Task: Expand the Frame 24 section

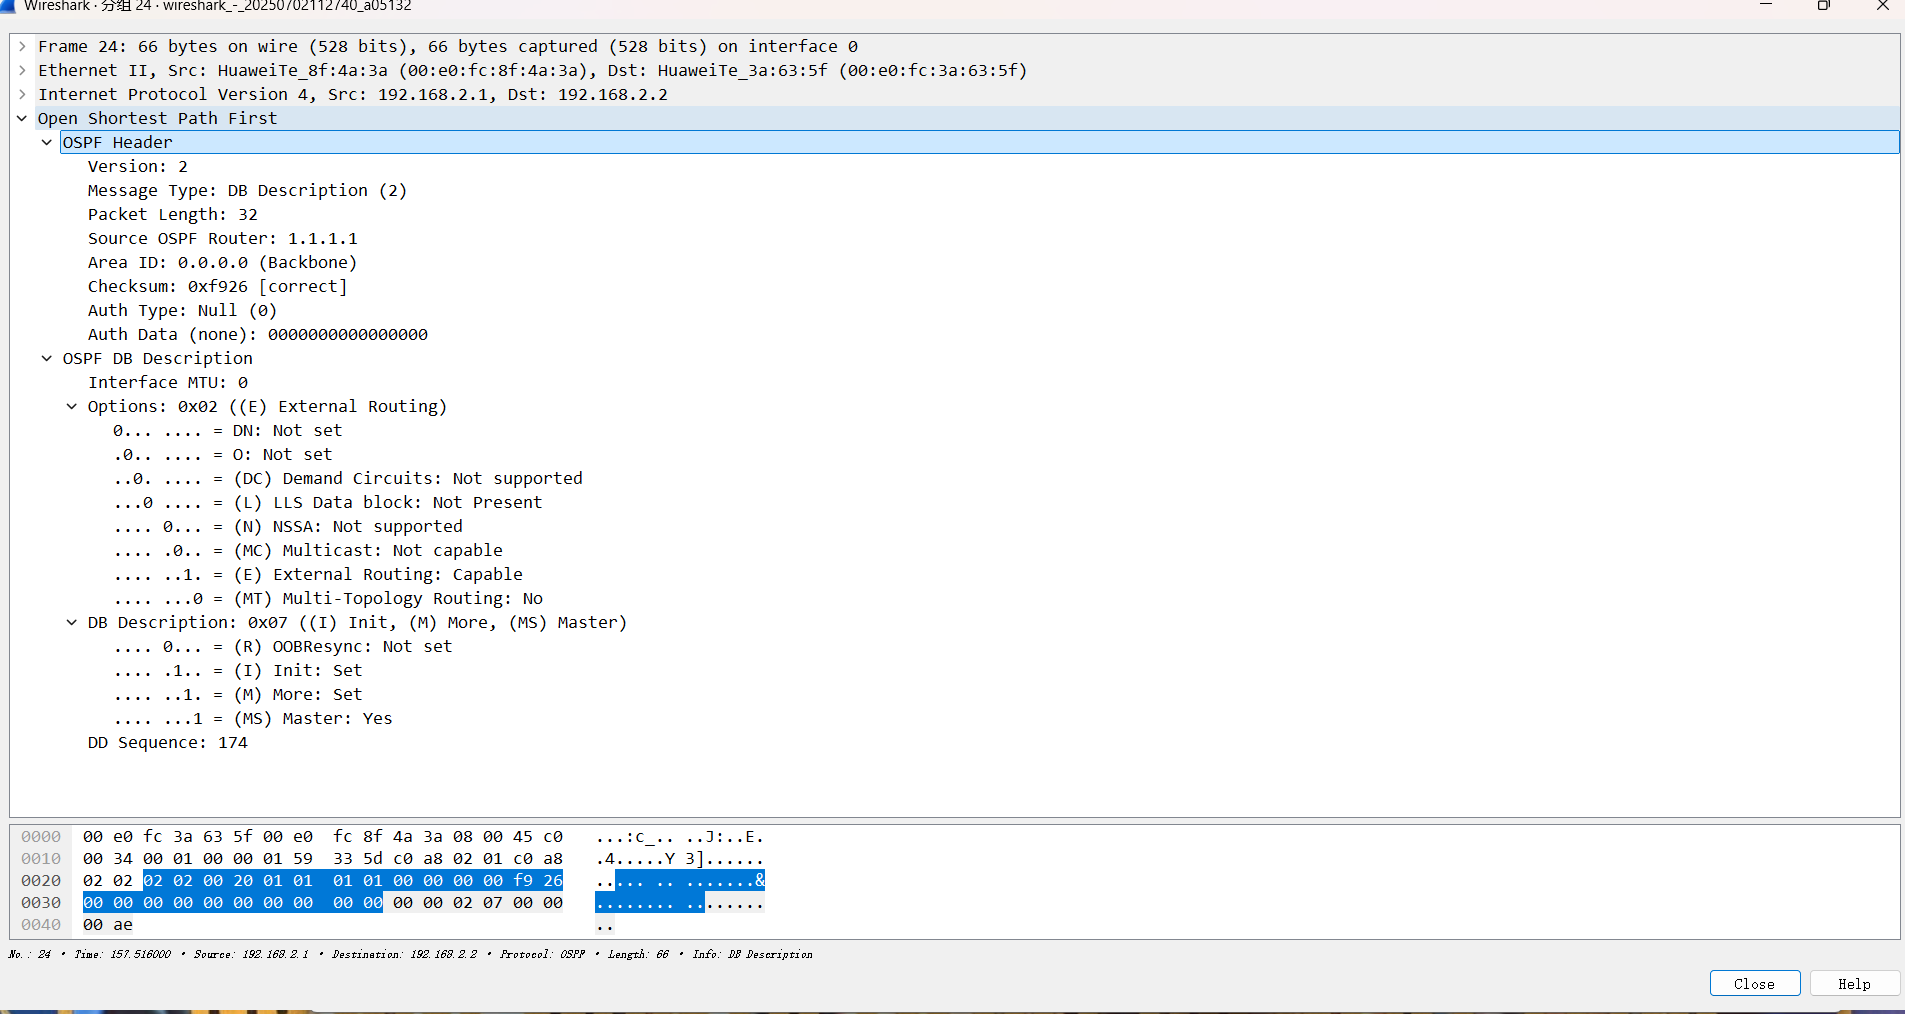Action: [x=21, y=46]
